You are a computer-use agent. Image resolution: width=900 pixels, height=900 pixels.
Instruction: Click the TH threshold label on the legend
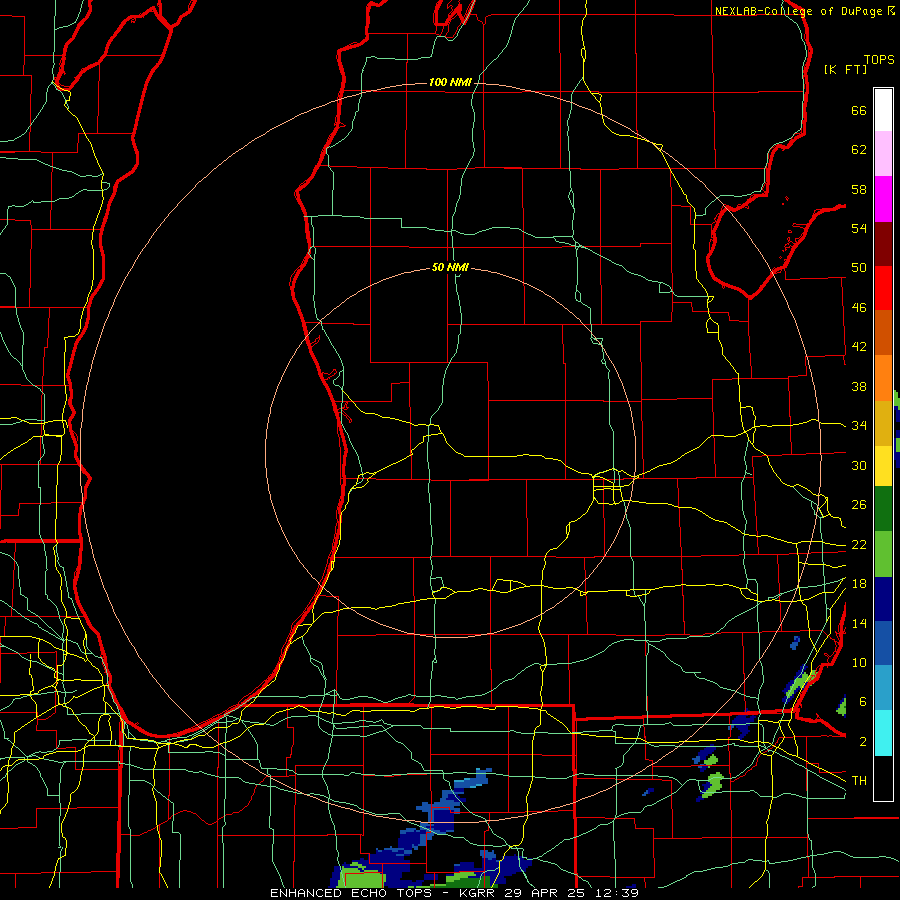(859, 781)
